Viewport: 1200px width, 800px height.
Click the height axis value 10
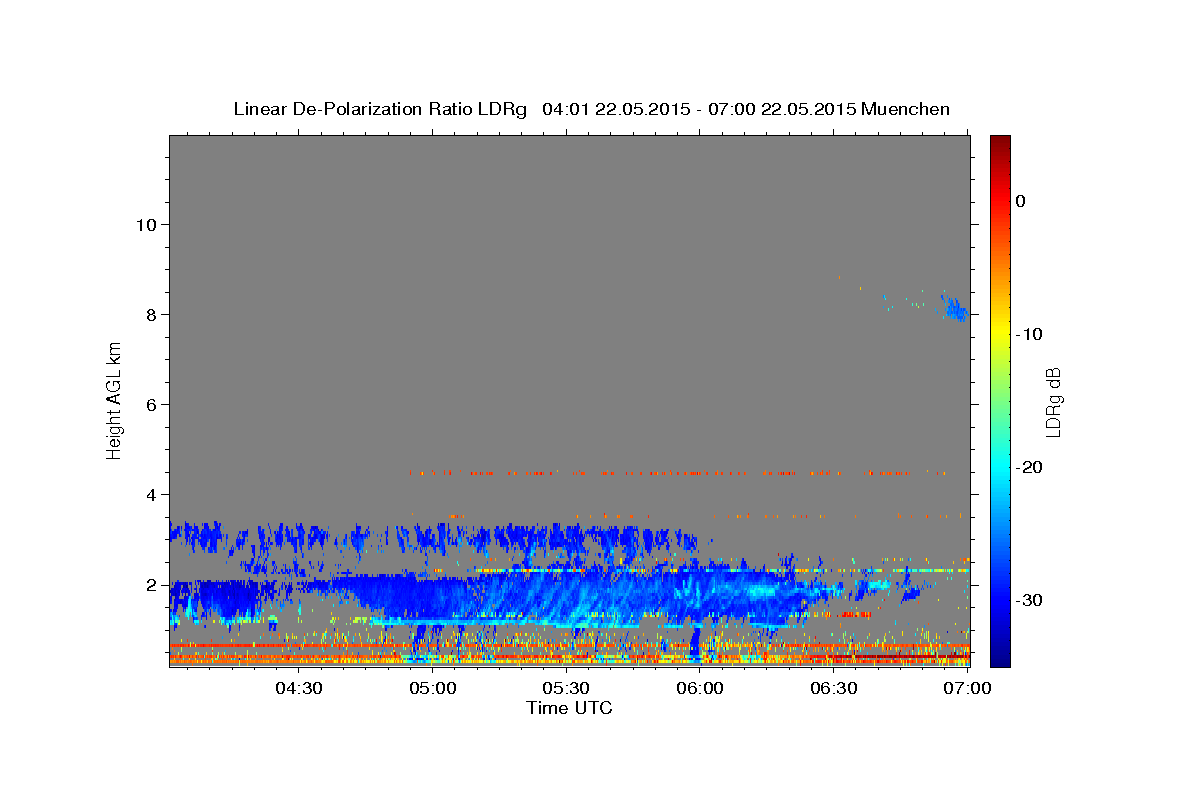coord(145,224)
